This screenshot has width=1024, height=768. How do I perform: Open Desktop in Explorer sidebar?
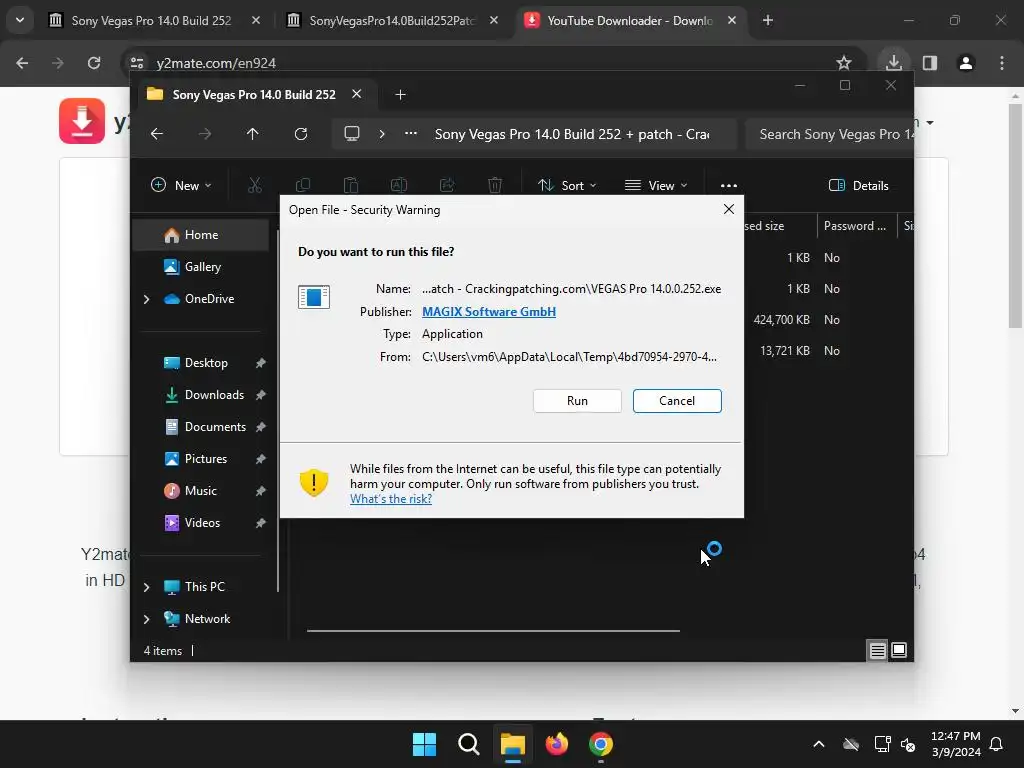[206, 363]
